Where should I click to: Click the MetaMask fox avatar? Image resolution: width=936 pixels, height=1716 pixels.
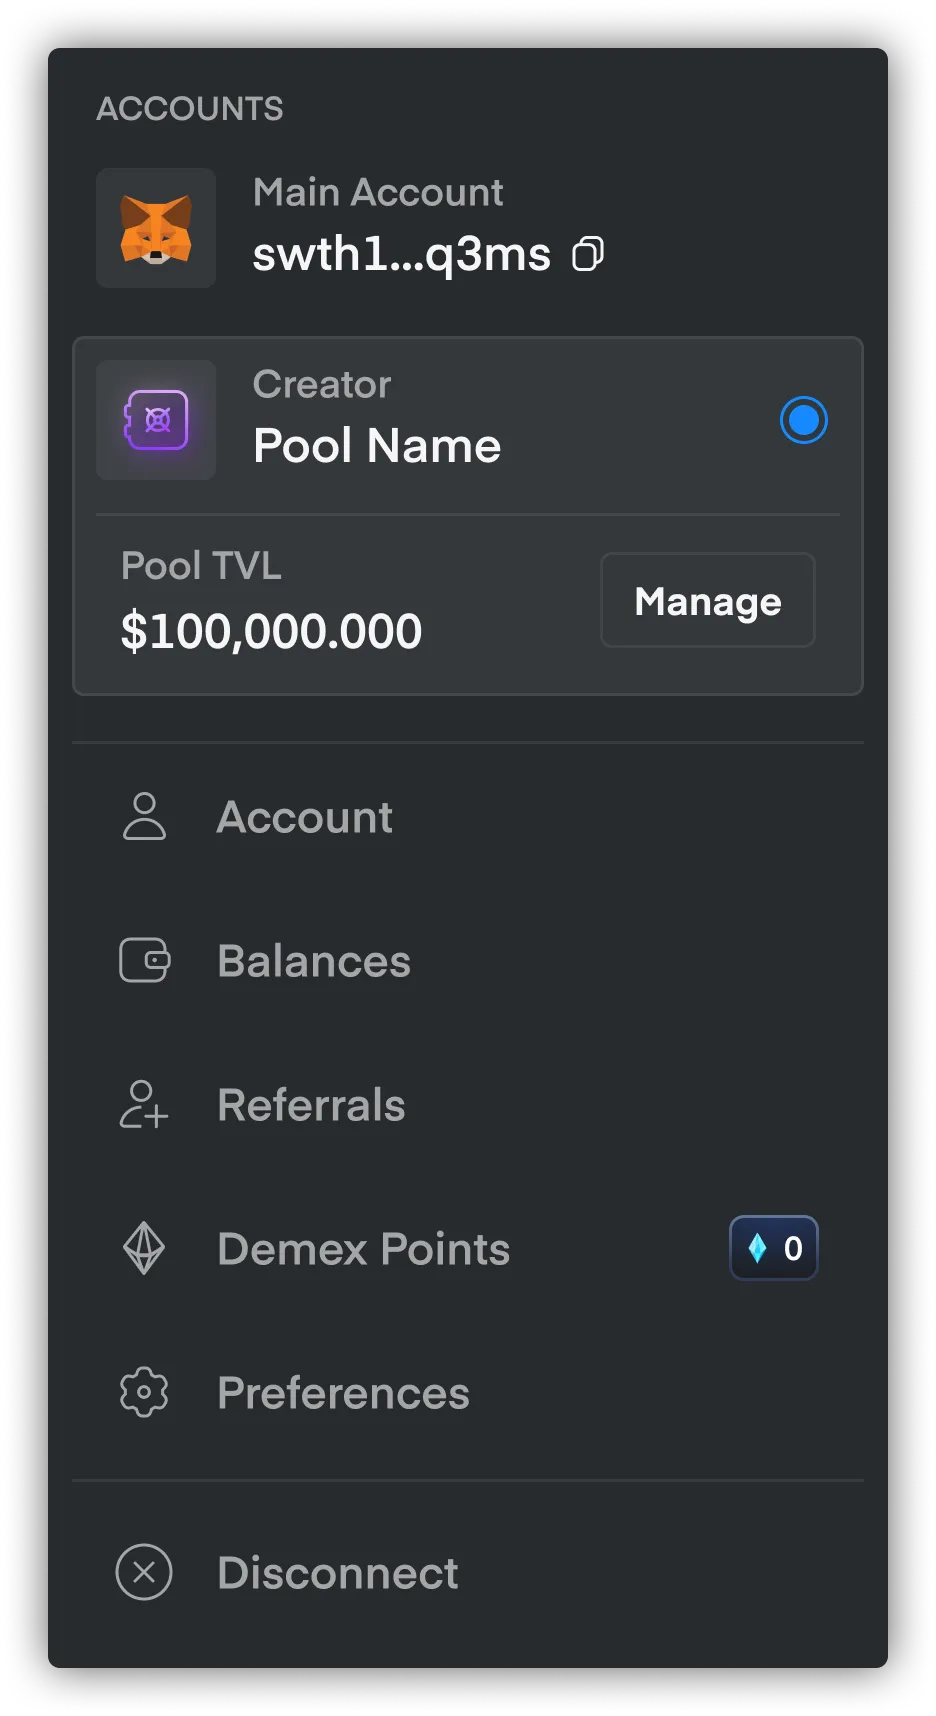pos(156,228)
